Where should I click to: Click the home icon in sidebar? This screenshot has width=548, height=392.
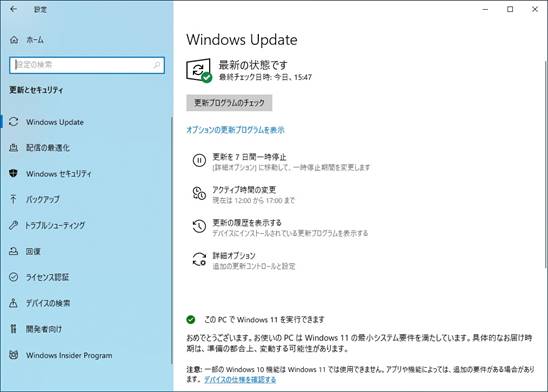point(14,40)
